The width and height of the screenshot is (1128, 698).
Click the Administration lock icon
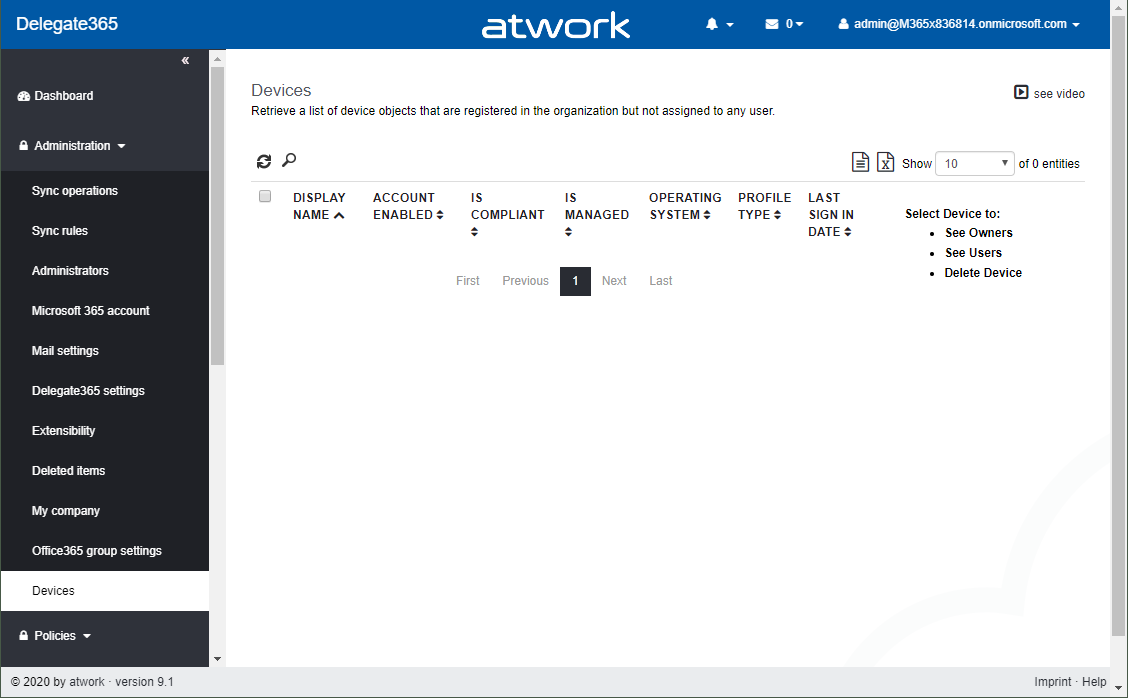point(24,145)
